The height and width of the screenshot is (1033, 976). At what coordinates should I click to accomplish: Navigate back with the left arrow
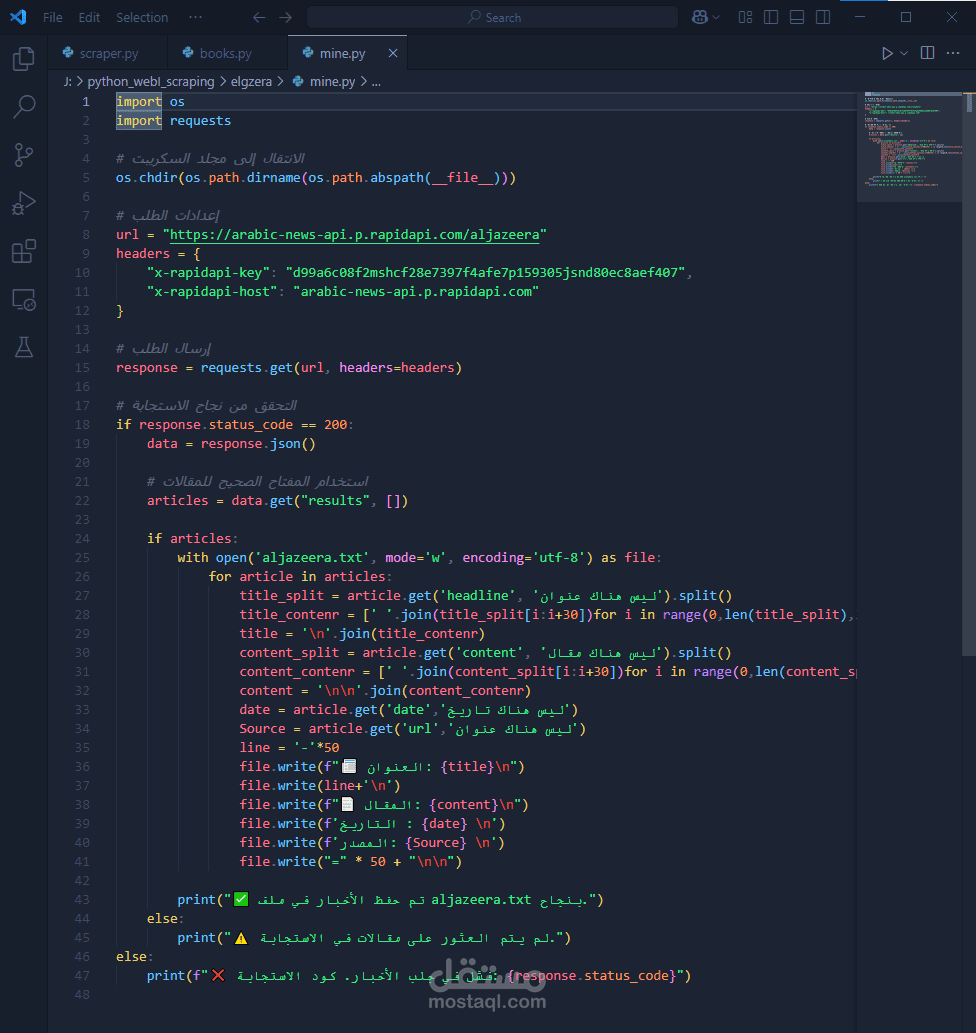coord(258,17)
